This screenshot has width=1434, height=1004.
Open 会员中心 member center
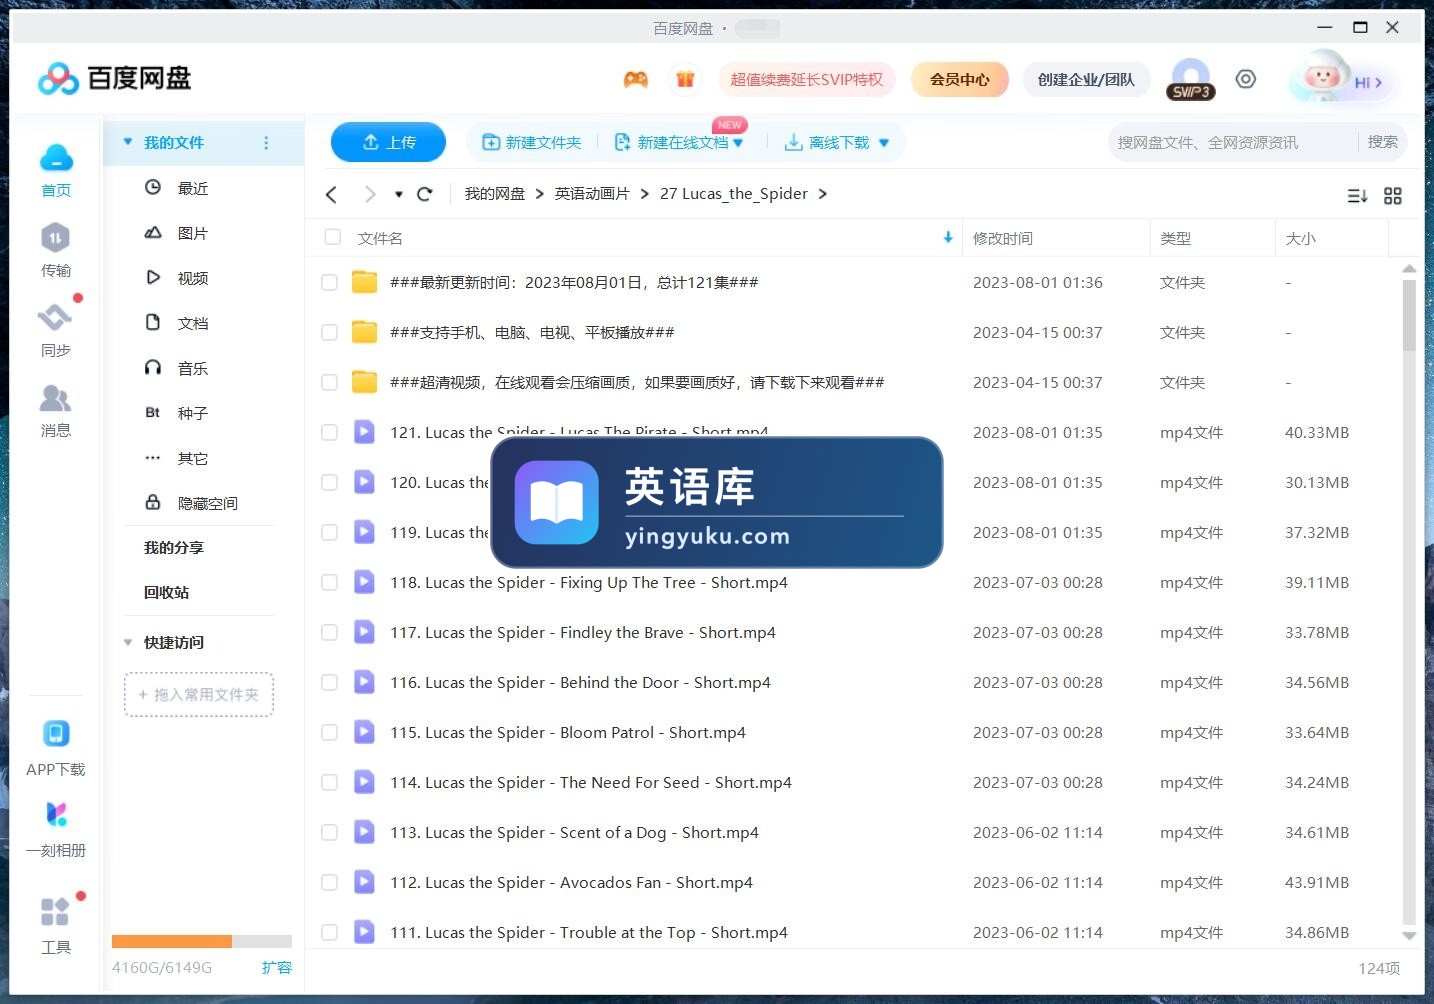[x=960, y=79]
